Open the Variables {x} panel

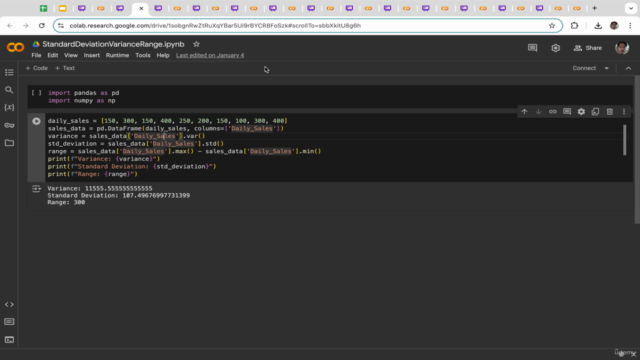tap(9, 107)
